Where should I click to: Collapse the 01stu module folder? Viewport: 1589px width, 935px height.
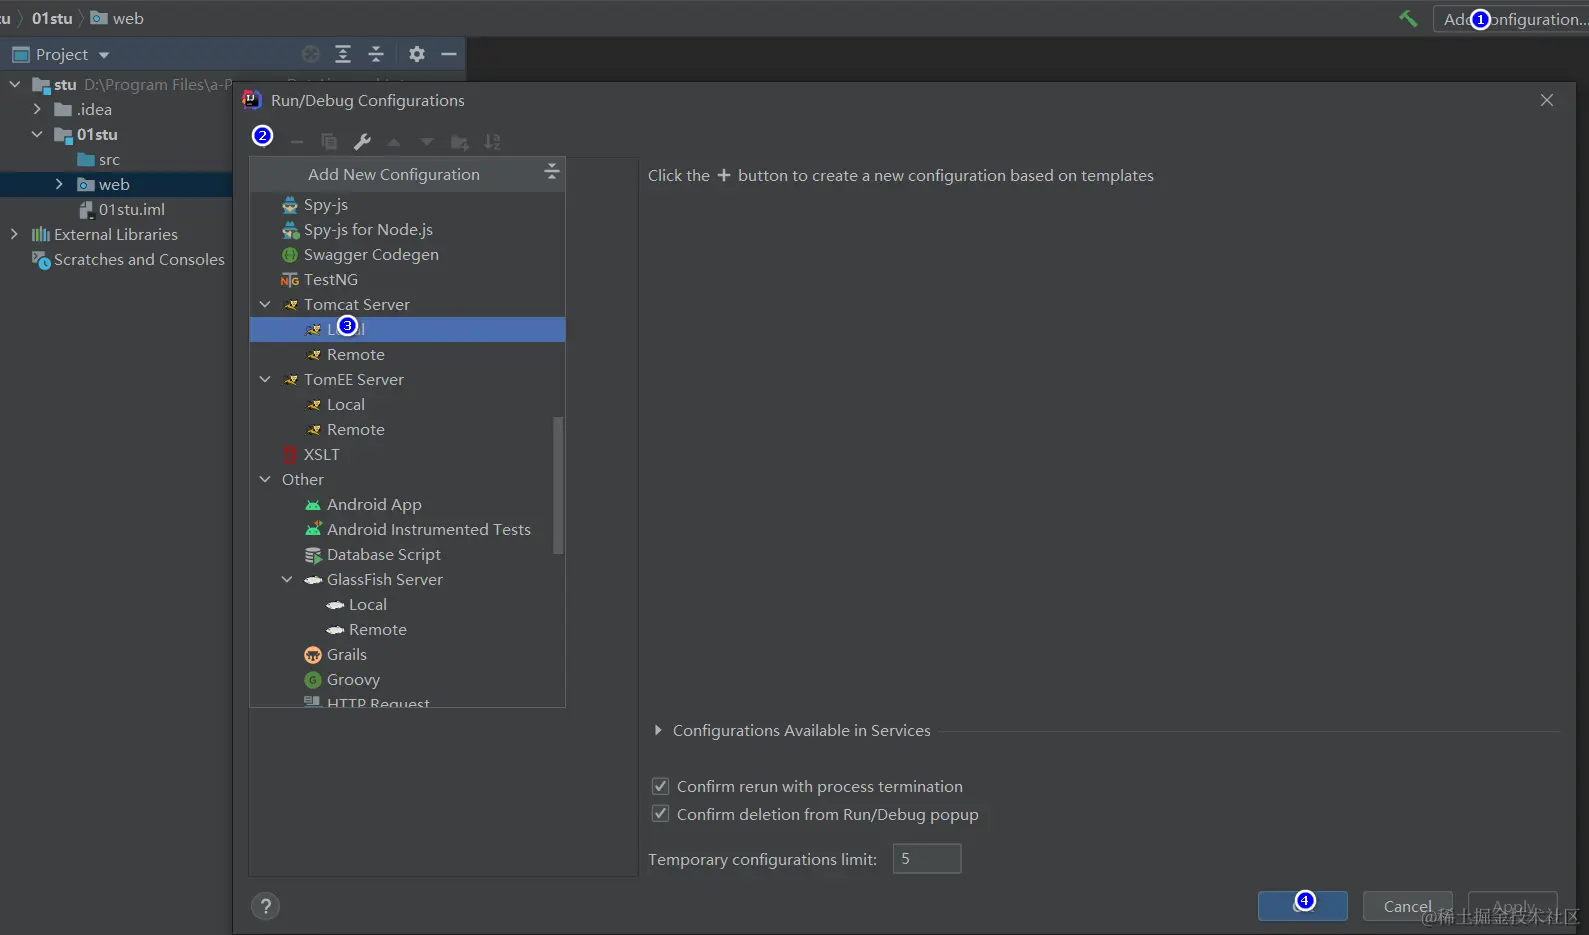pyautogui.click(x=37, y=134)
